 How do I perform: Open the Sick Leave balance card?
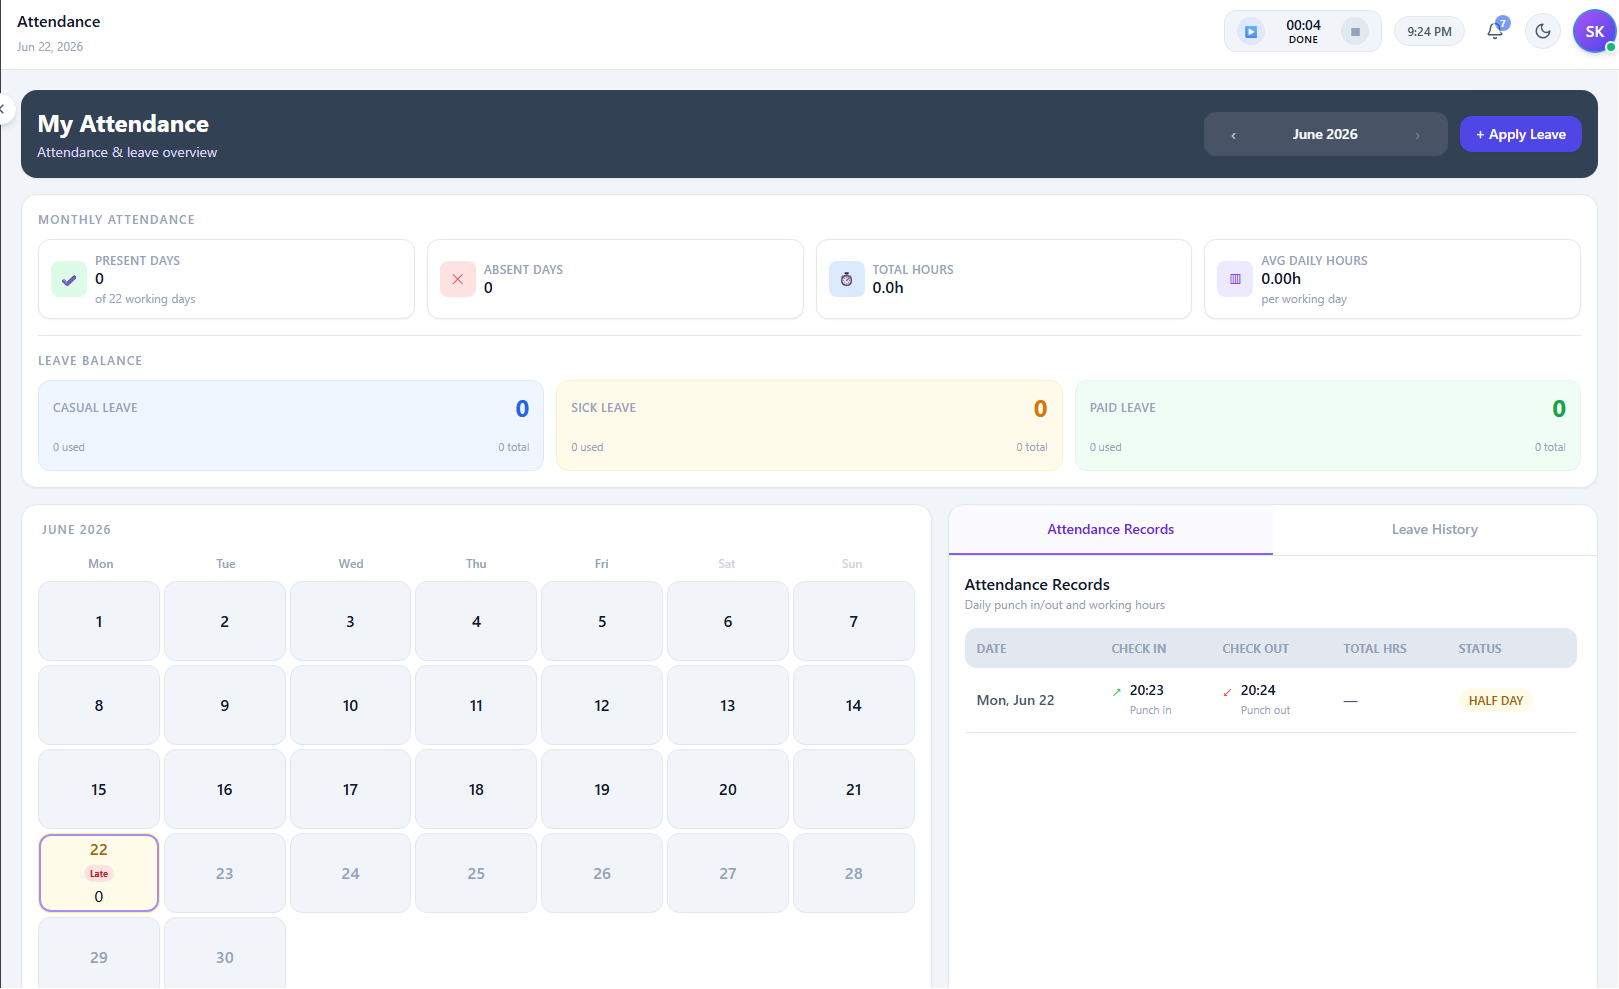[809, 425]
